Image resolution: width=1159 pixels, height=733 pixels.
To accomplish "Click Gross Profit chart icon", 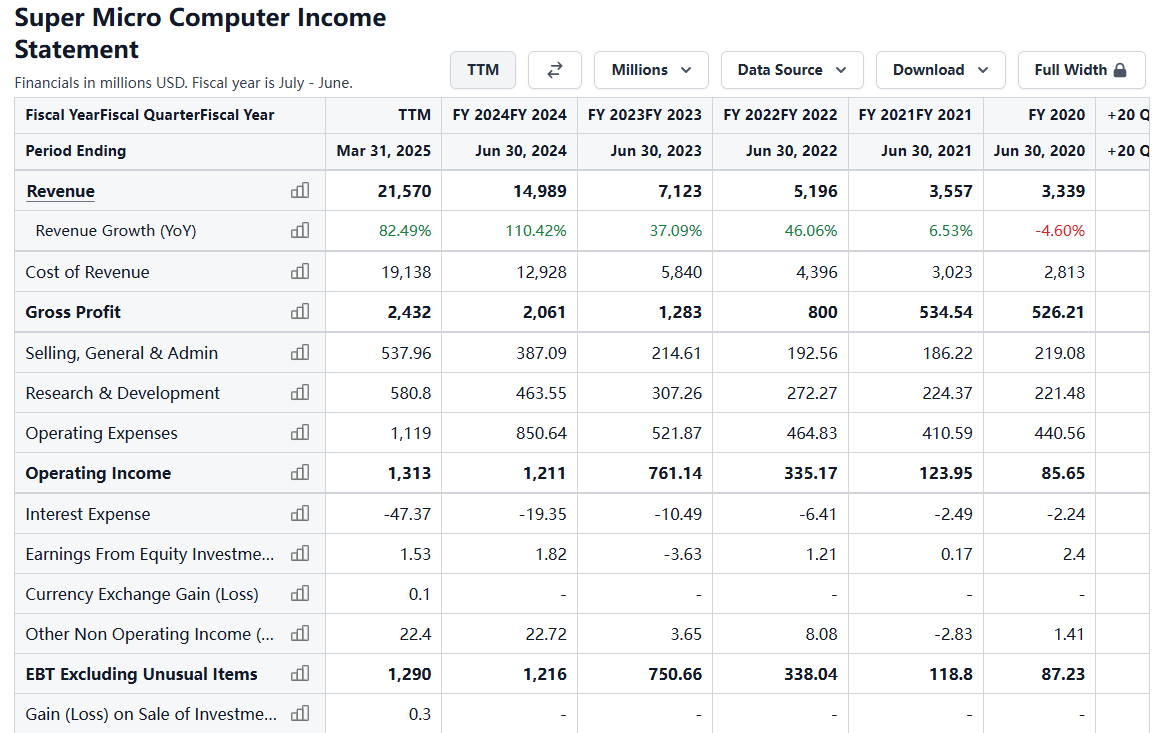I will 300,312.
